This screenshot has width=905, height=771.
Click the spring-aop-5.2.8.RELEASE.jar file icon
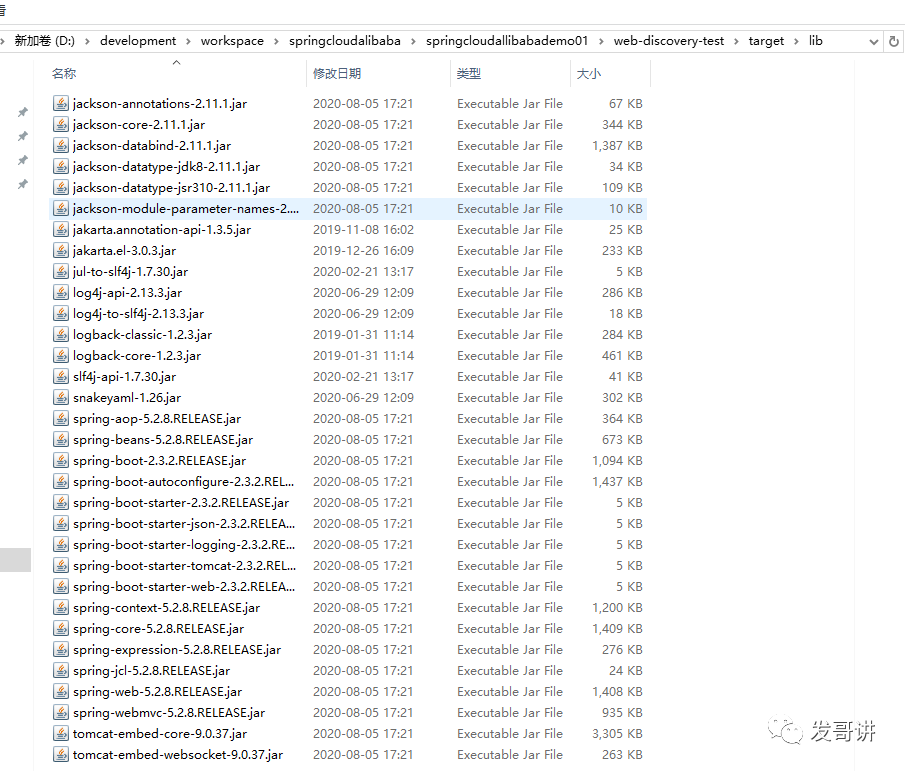click(x=61, y=419)
